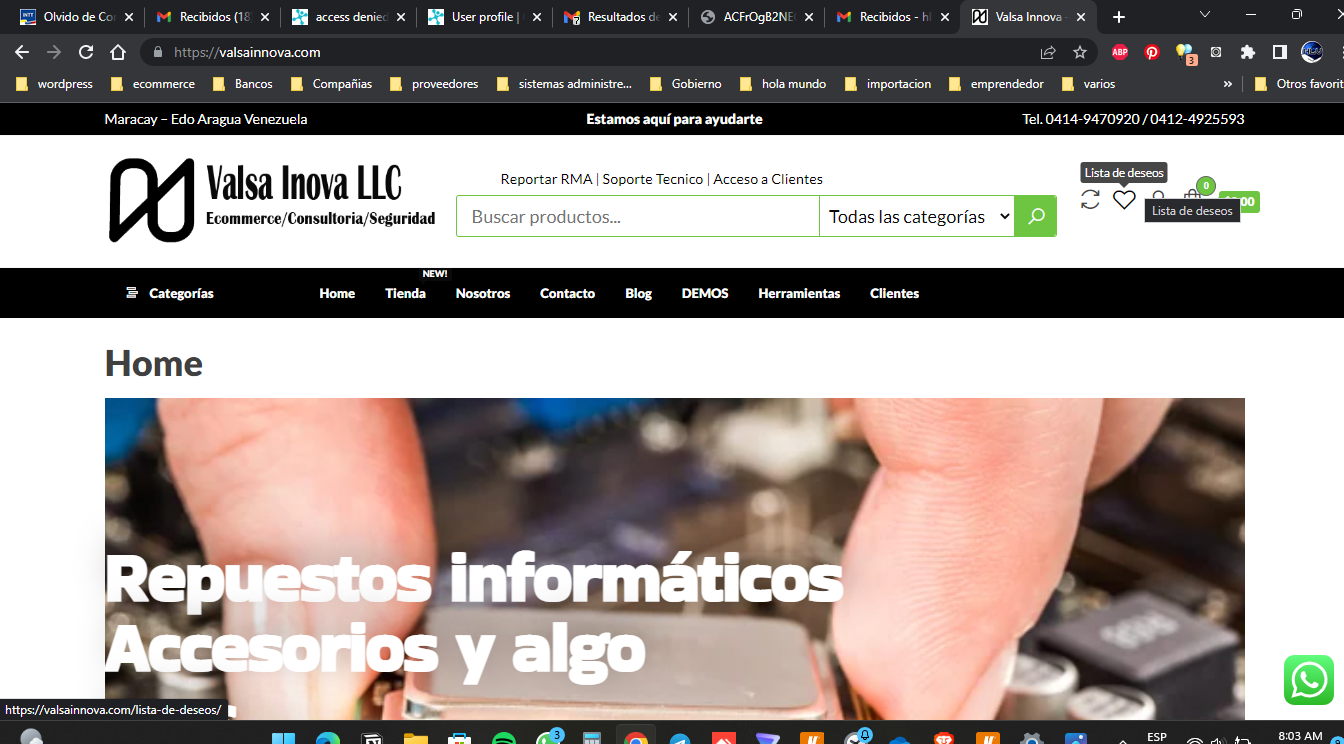Click the green magnifier search button

click(x=1036, y=216)
